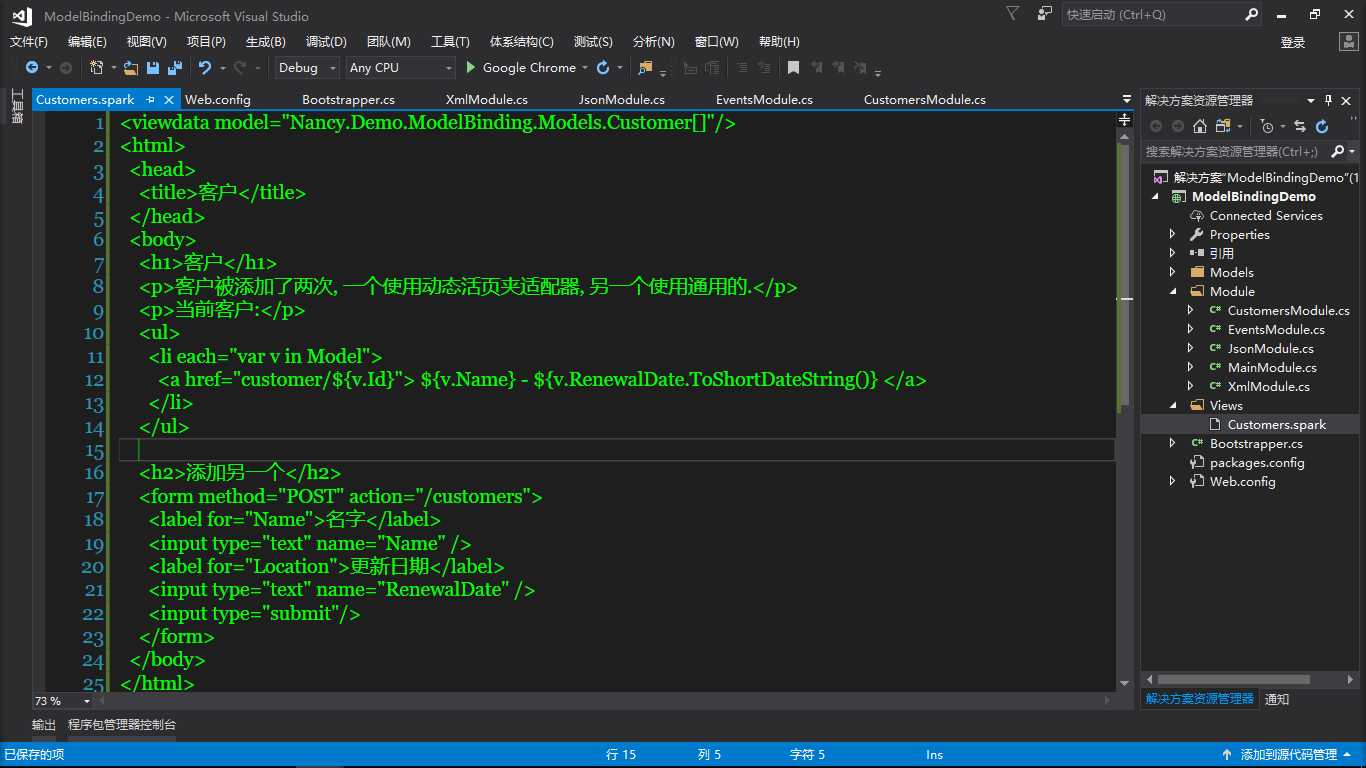Click the Quick Launch magnifier icon

pos(1252,15)
